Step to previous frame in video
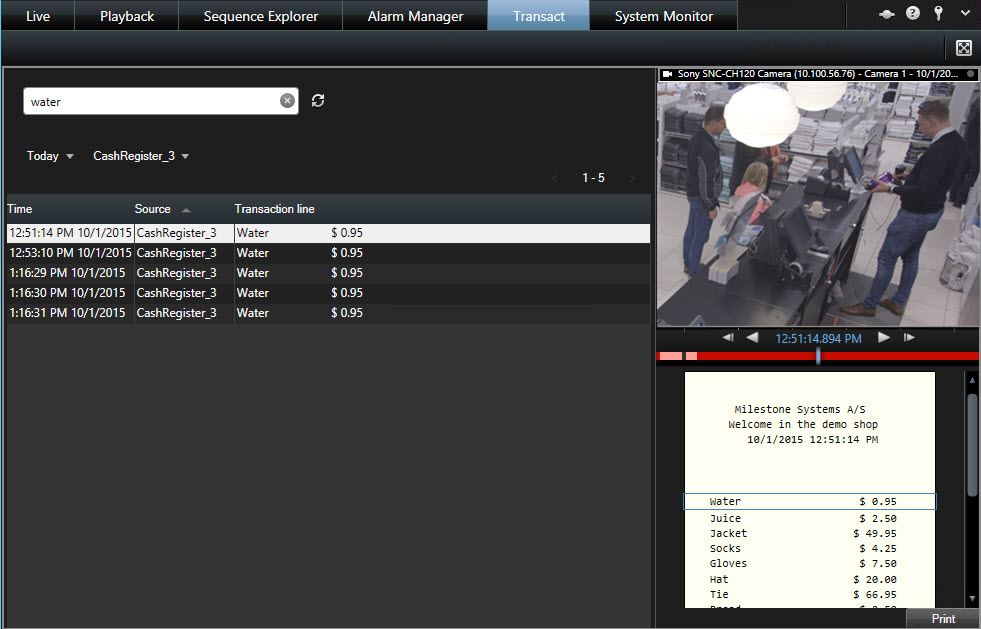 pos(728,338)
